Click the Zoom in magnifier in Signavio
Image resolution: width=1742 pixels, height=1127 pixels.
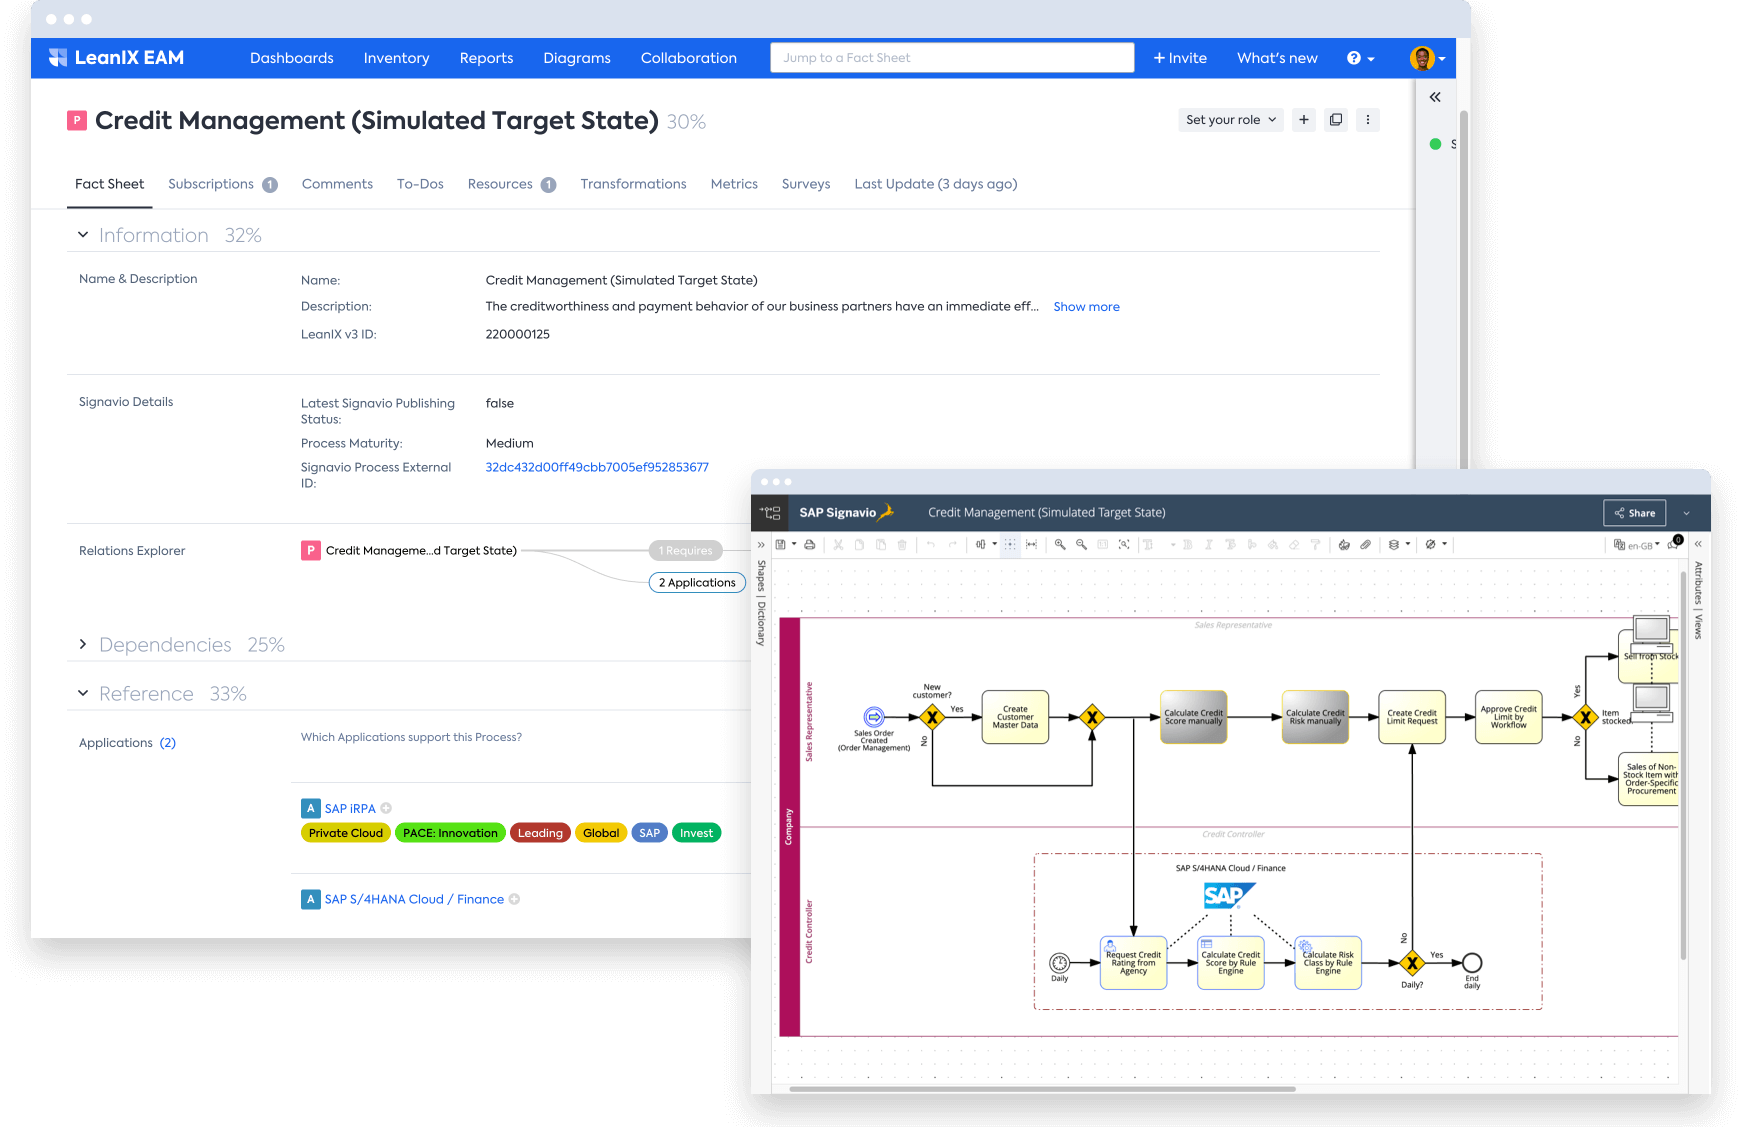(1060, 545)
